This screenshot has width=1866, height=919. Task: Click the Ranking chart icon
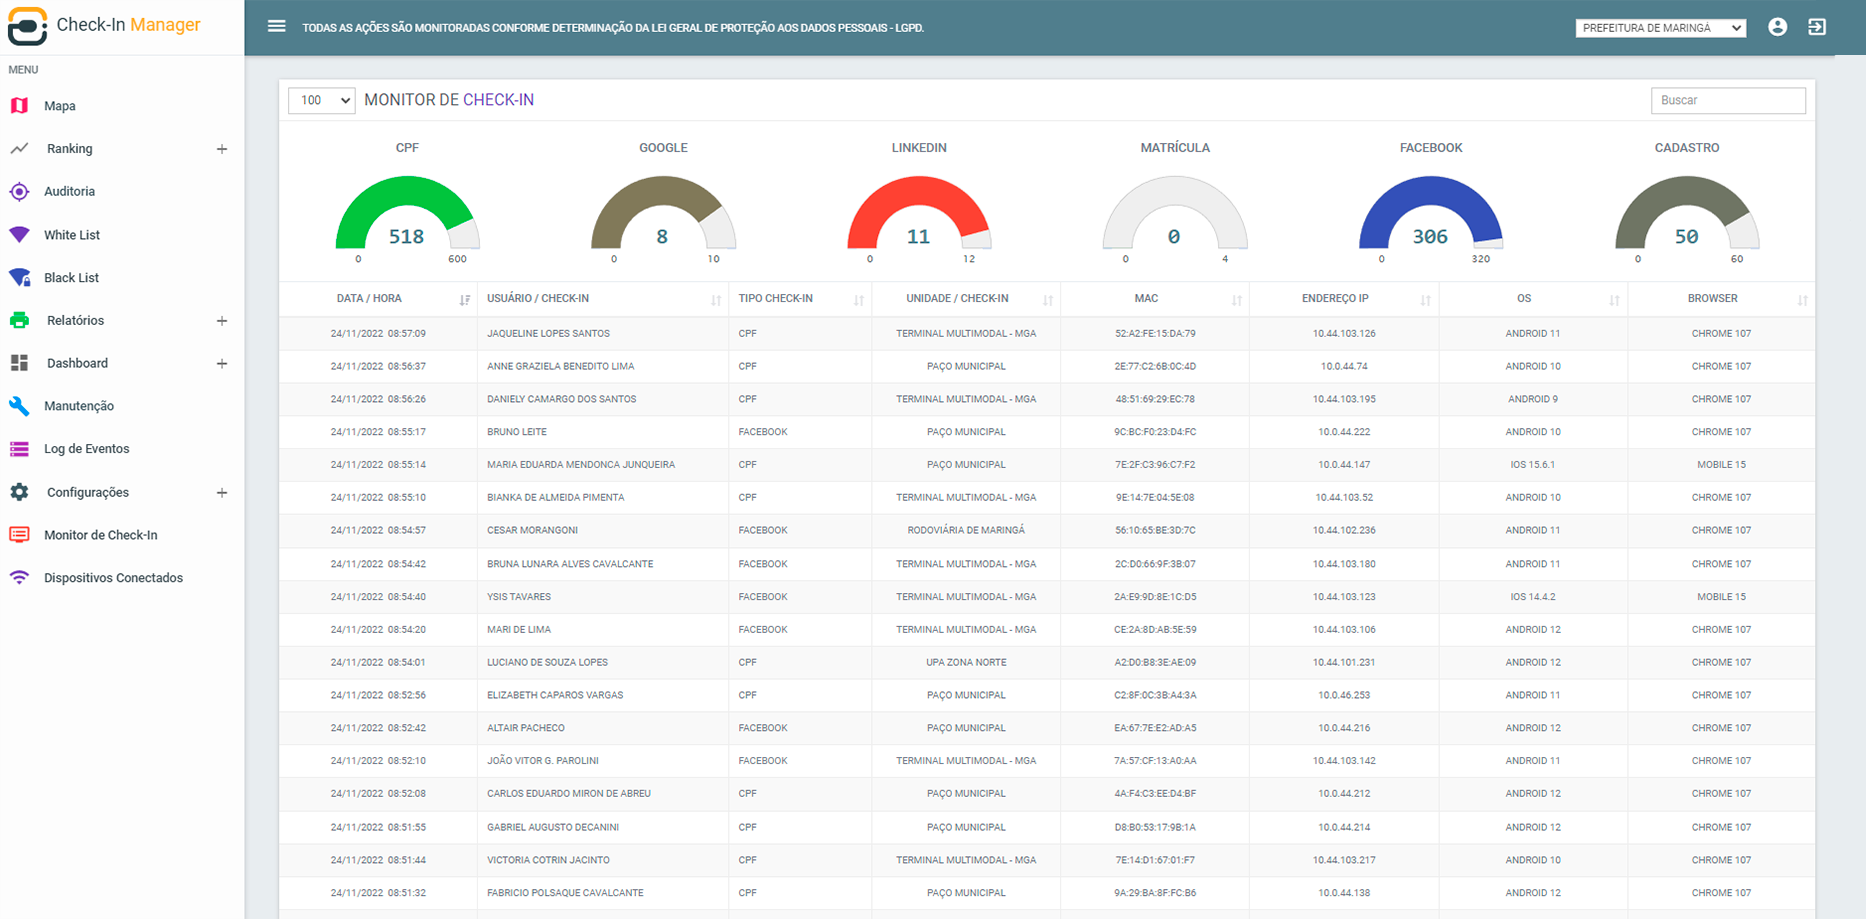(19, 148)
